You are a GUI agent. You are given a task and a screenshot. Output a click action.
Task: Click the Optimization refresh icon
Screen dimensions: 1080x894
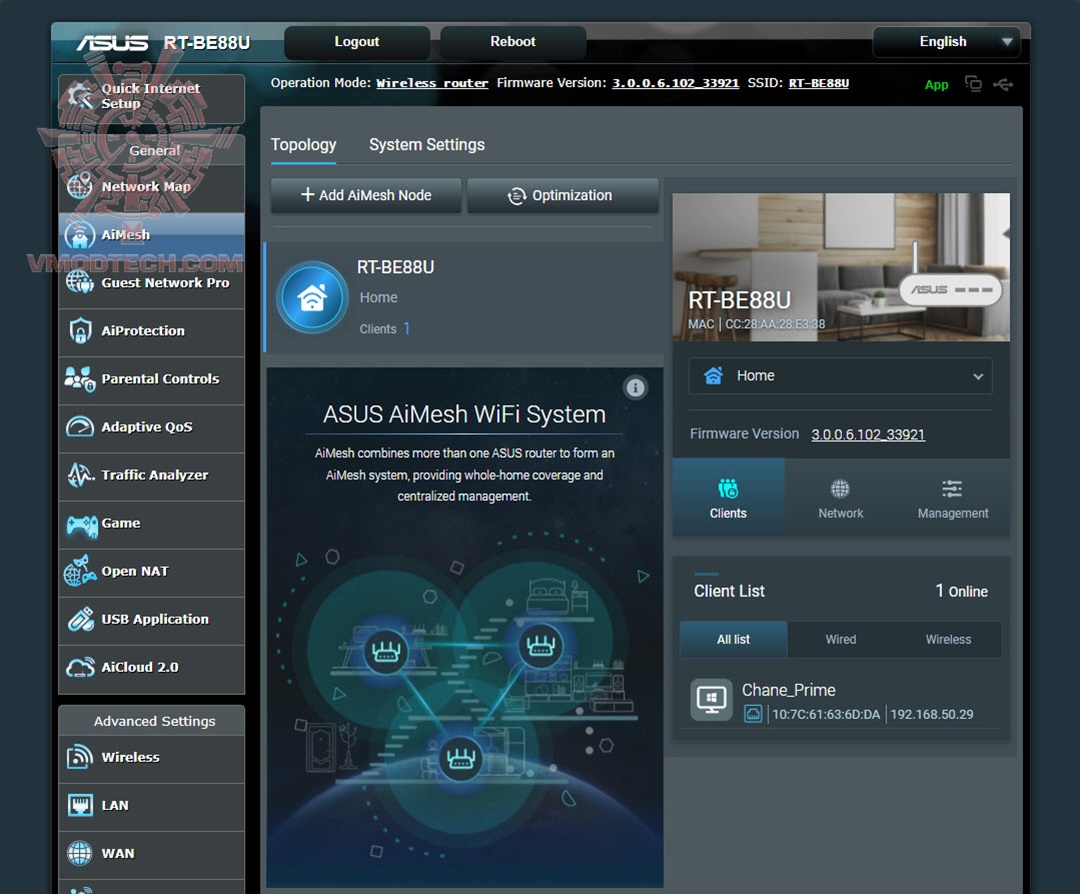point(517,196)
